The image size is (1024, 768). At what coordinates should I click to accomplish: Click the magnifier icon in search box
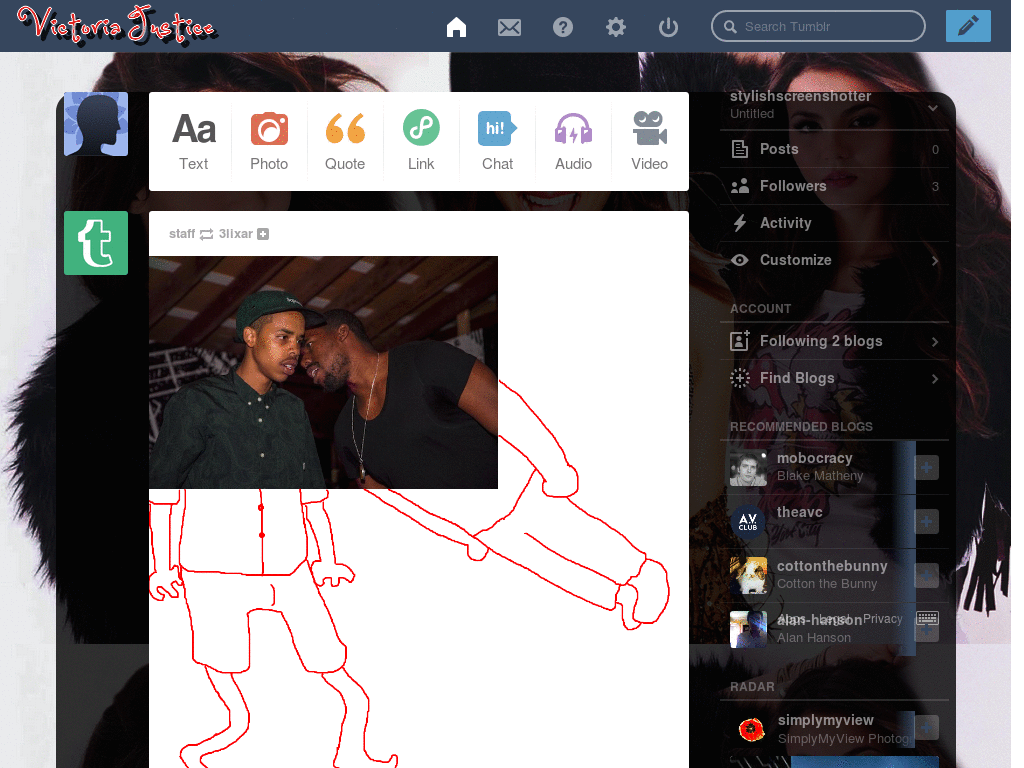pyautogui.click(x=730, y=27)
